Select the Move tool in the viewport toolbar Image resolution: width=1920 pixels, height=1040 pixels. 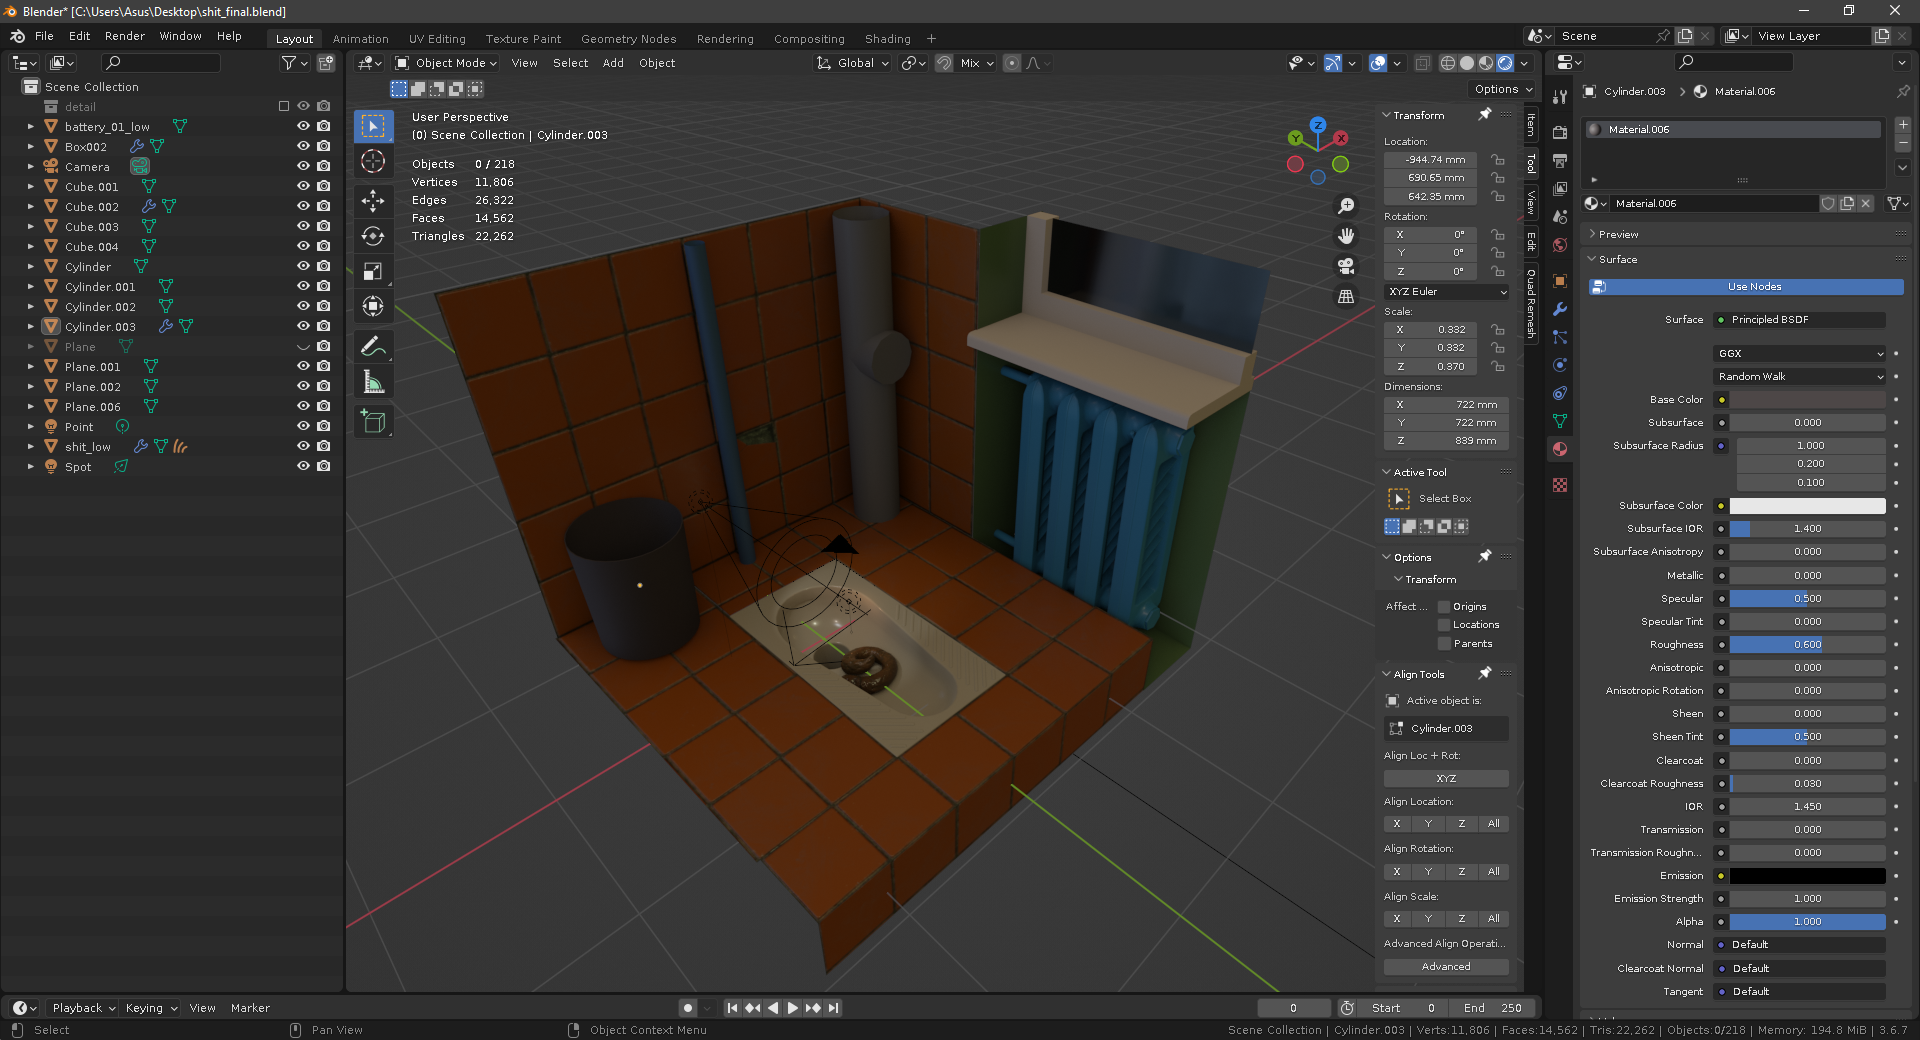click(373, 200)
